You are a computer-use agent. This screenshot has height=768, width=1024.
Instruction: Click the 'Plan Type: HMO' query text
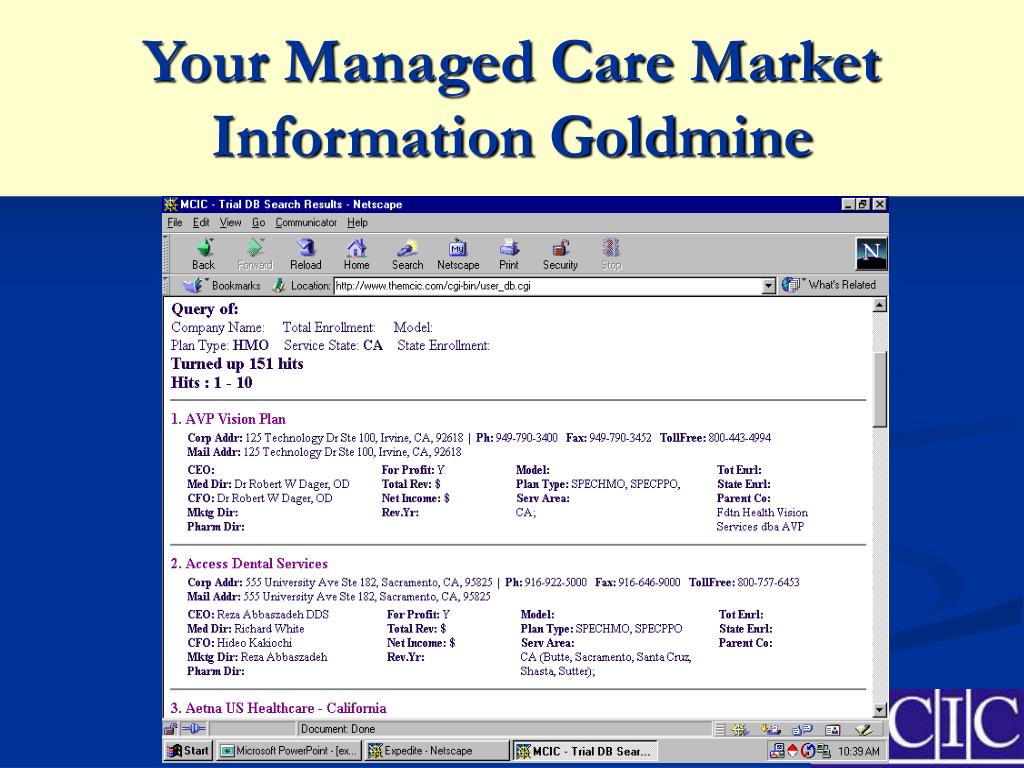[220, 345]
